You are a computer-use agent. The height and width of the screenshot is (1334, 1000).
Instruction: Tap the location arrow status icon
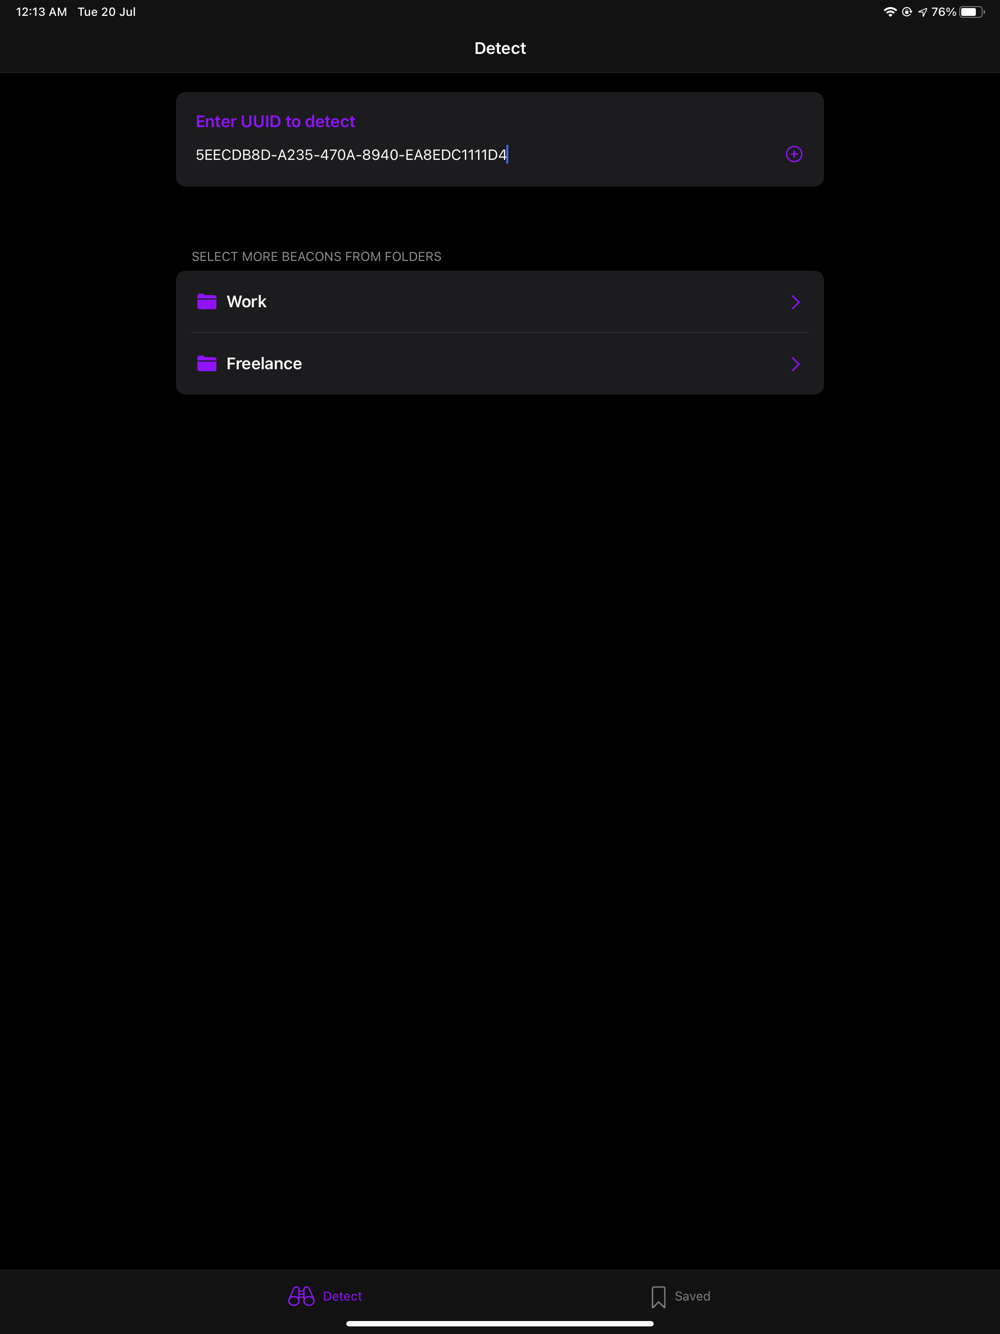click(922, 12)
